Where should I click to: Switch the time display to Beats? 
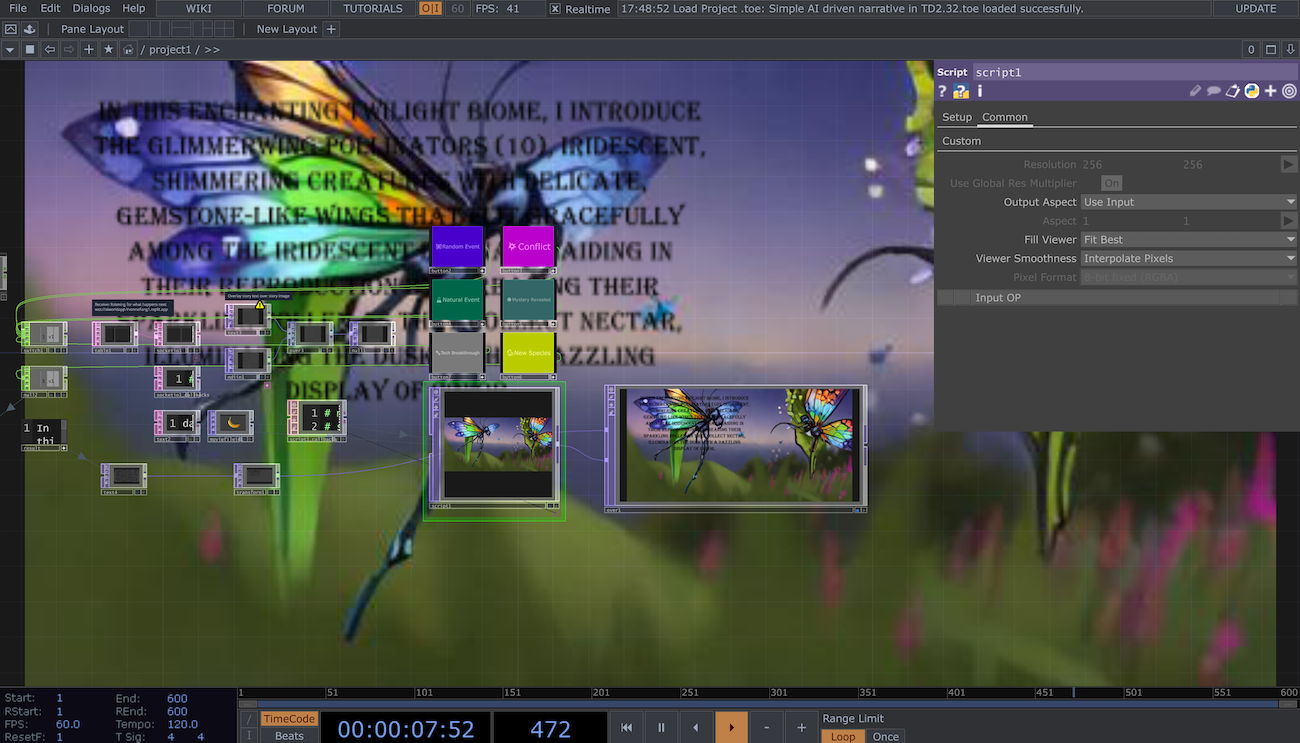pyautogui.click(x=288, y=736)
